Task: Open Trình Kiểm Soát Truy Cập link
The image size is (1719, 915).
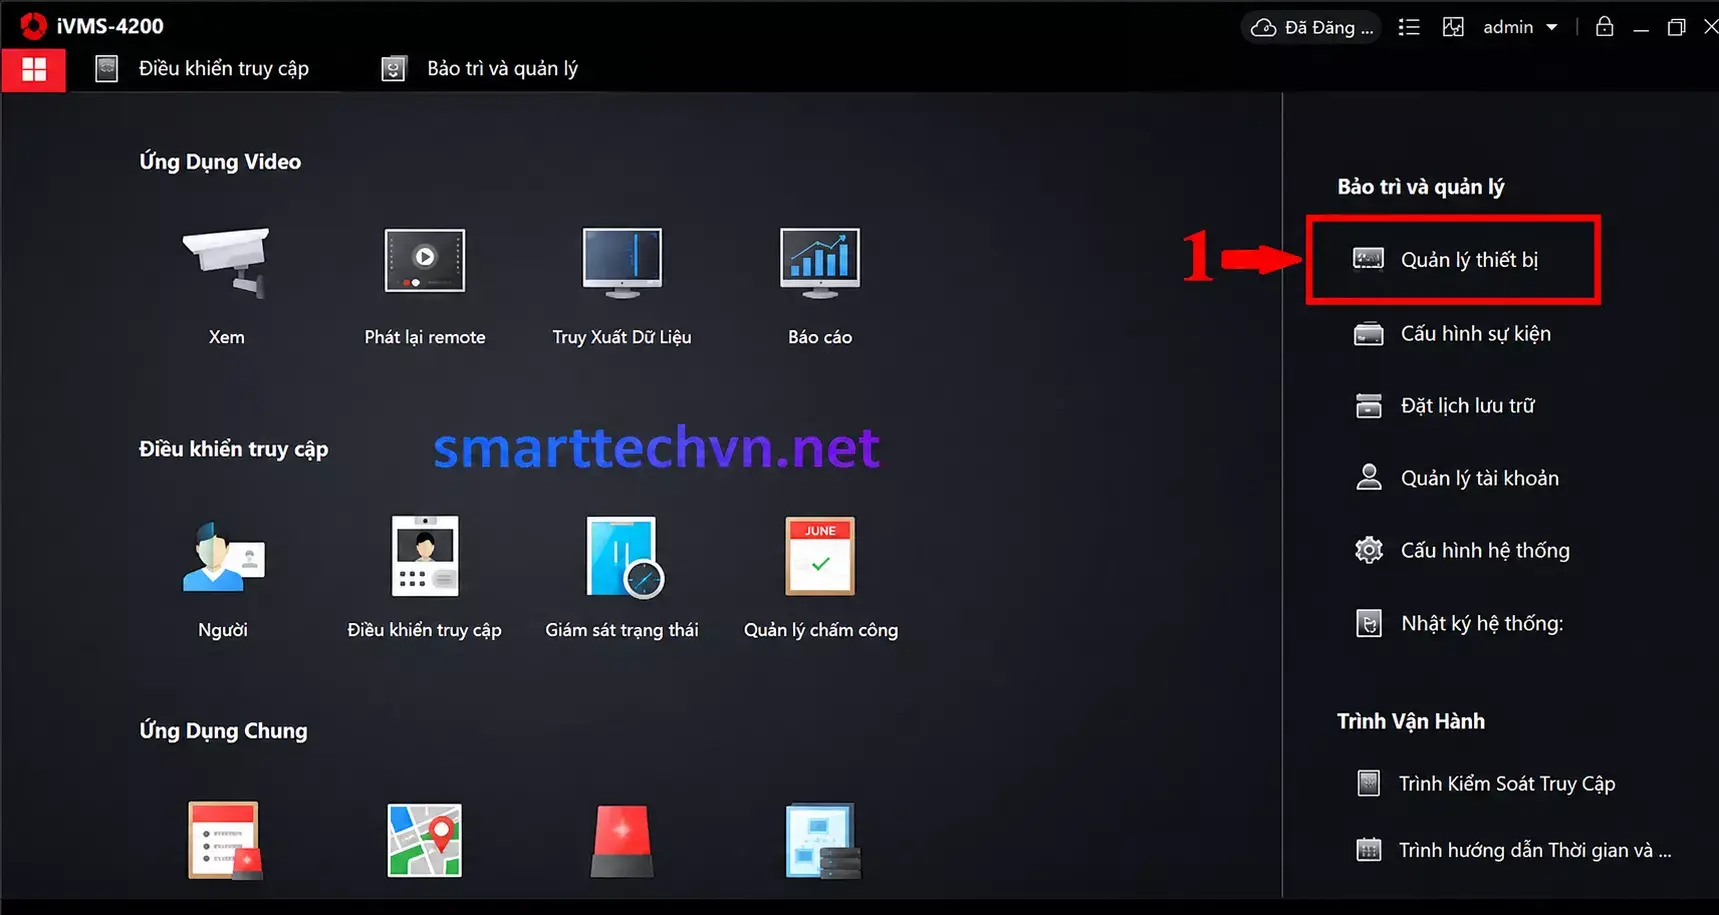Action: (1507, 784)
